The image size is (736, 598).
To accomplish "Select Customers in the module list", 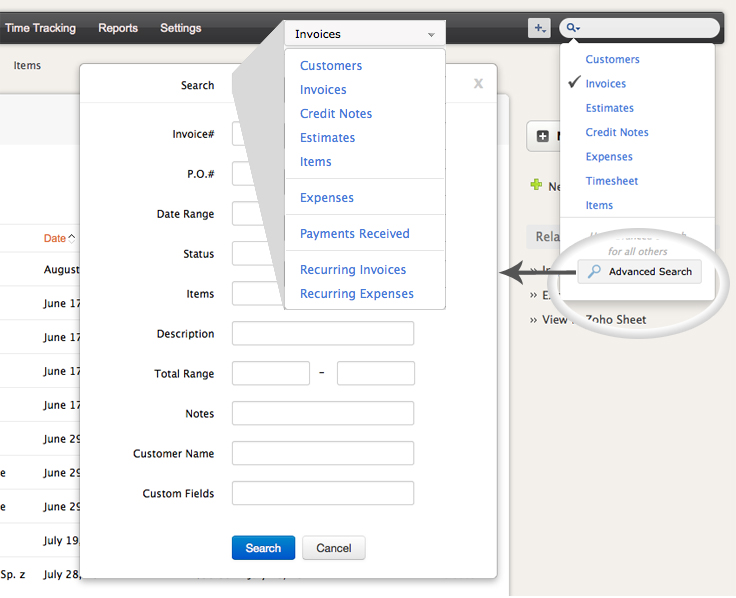I will click(331, 66).
